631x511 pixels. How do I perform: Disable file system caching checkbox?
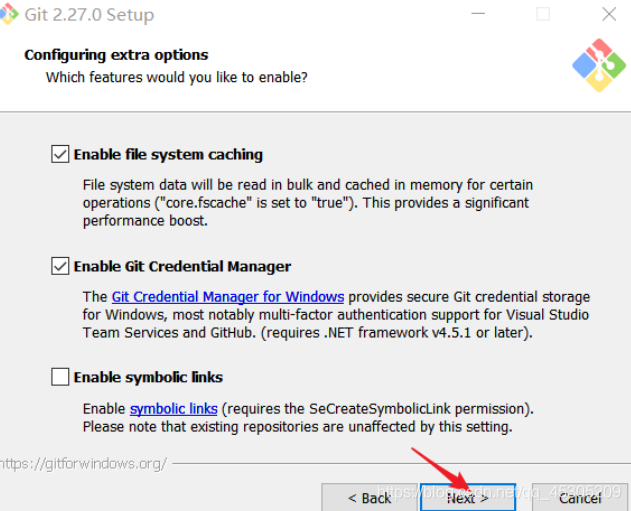tap(60, 155)
